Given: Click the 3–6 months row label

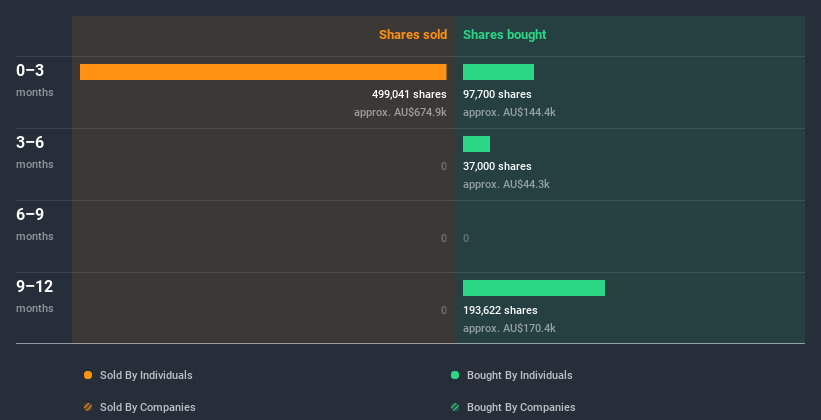Looking at the screenshot, I should tap(35, 152).
